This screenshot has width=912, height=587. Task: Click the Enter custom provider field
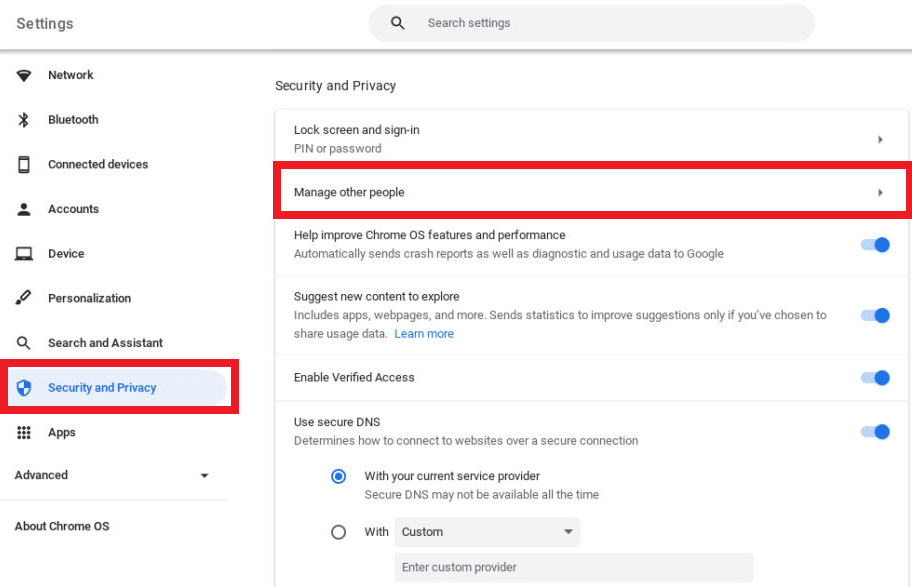point(573,567)
